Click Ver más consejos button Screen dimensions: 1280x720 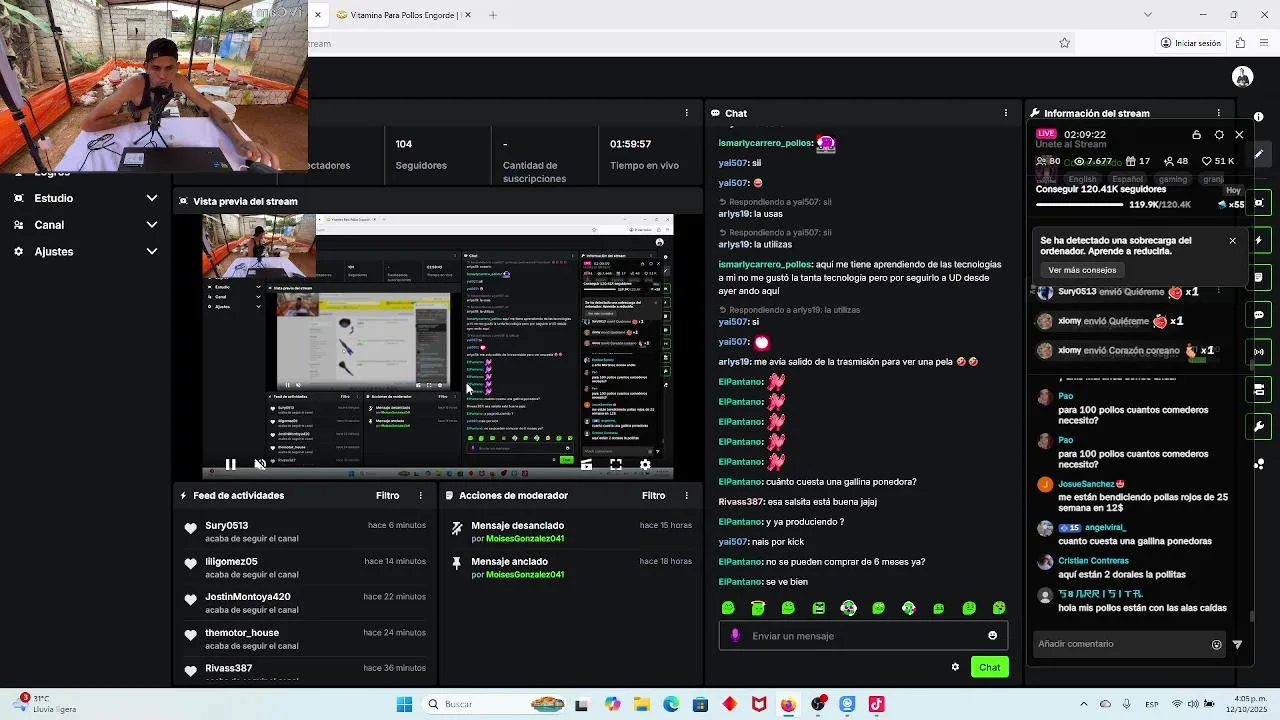[1082, 270]
